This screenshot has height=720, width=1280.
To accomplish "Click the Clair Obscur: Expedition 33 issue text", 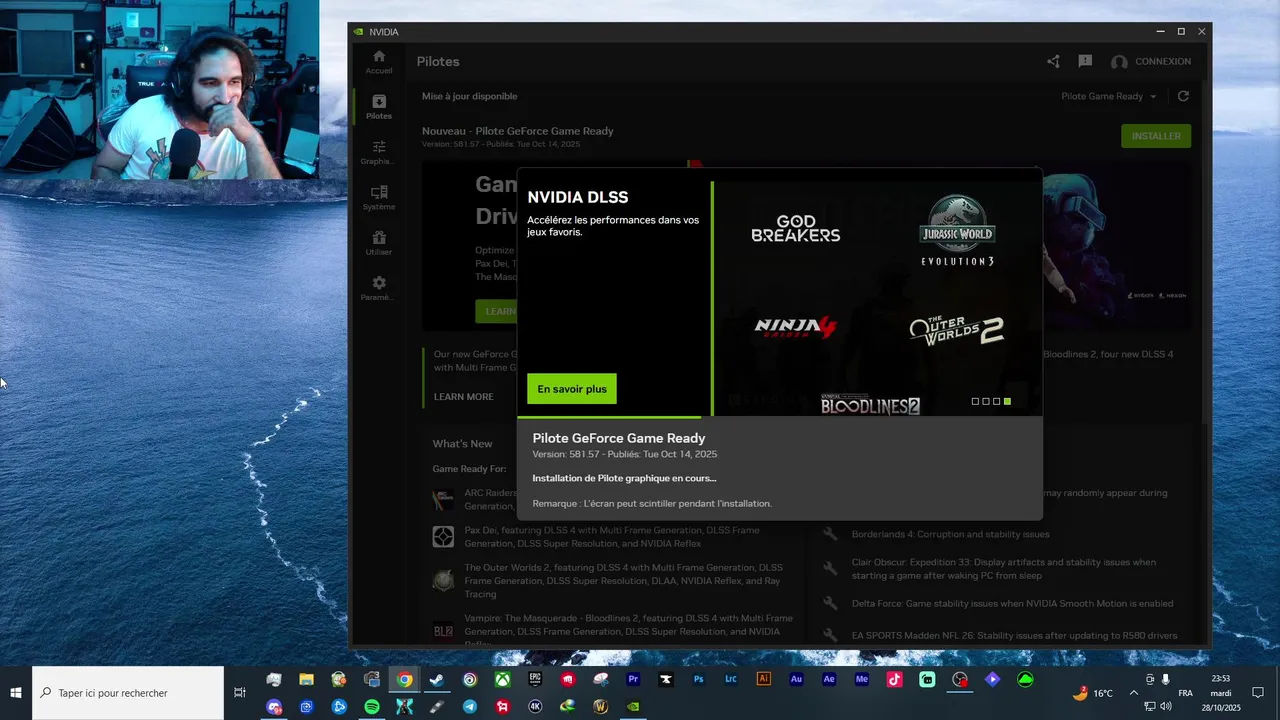I will point(1003,569).
